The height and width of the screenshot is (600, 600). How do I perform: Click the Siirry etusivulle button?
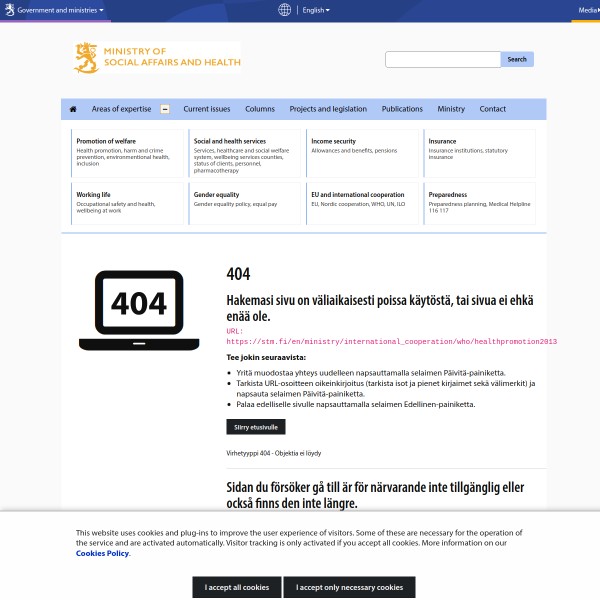pyautogui.click(x=256, y=427)
